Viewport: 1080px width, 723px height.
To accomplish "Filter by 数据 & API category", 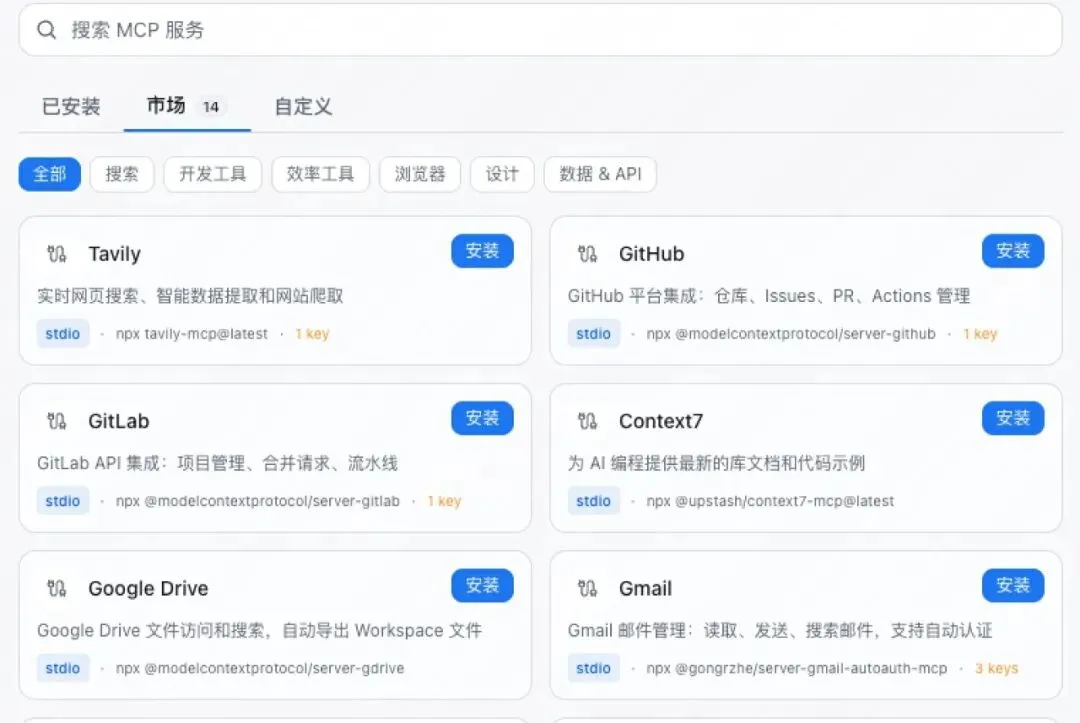I will (x=600, y=174).
